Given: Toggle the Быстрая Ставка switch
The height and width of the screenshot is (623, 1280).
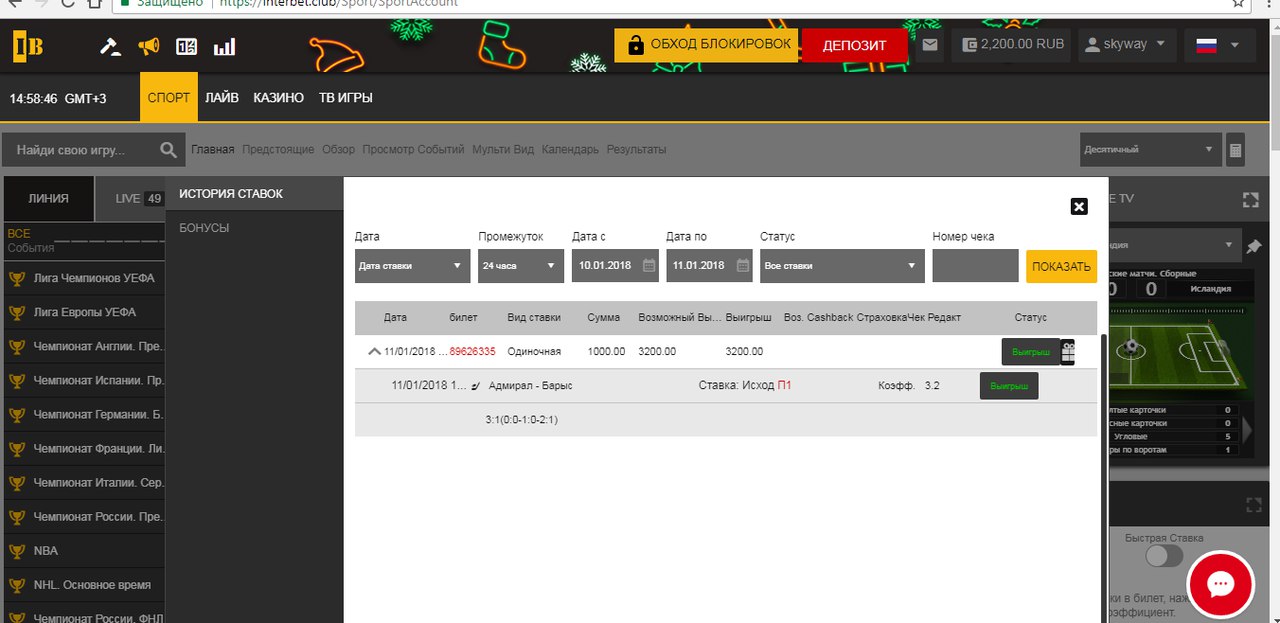Looking at the screenshot, I should (x=1164, y=556).
